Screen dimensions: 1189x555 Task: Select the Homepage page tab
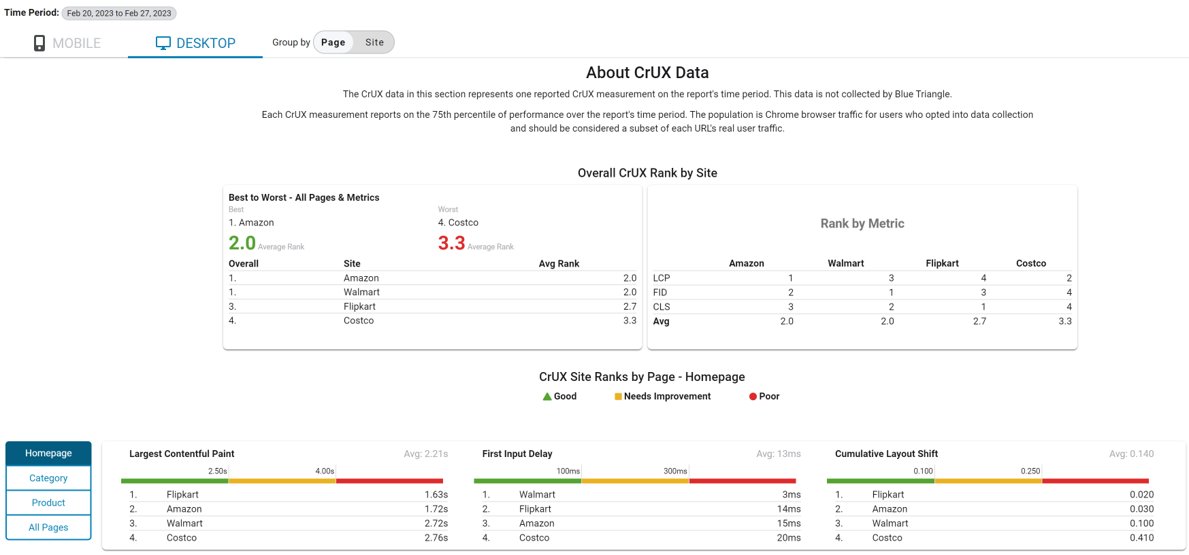tap(49, 453)
